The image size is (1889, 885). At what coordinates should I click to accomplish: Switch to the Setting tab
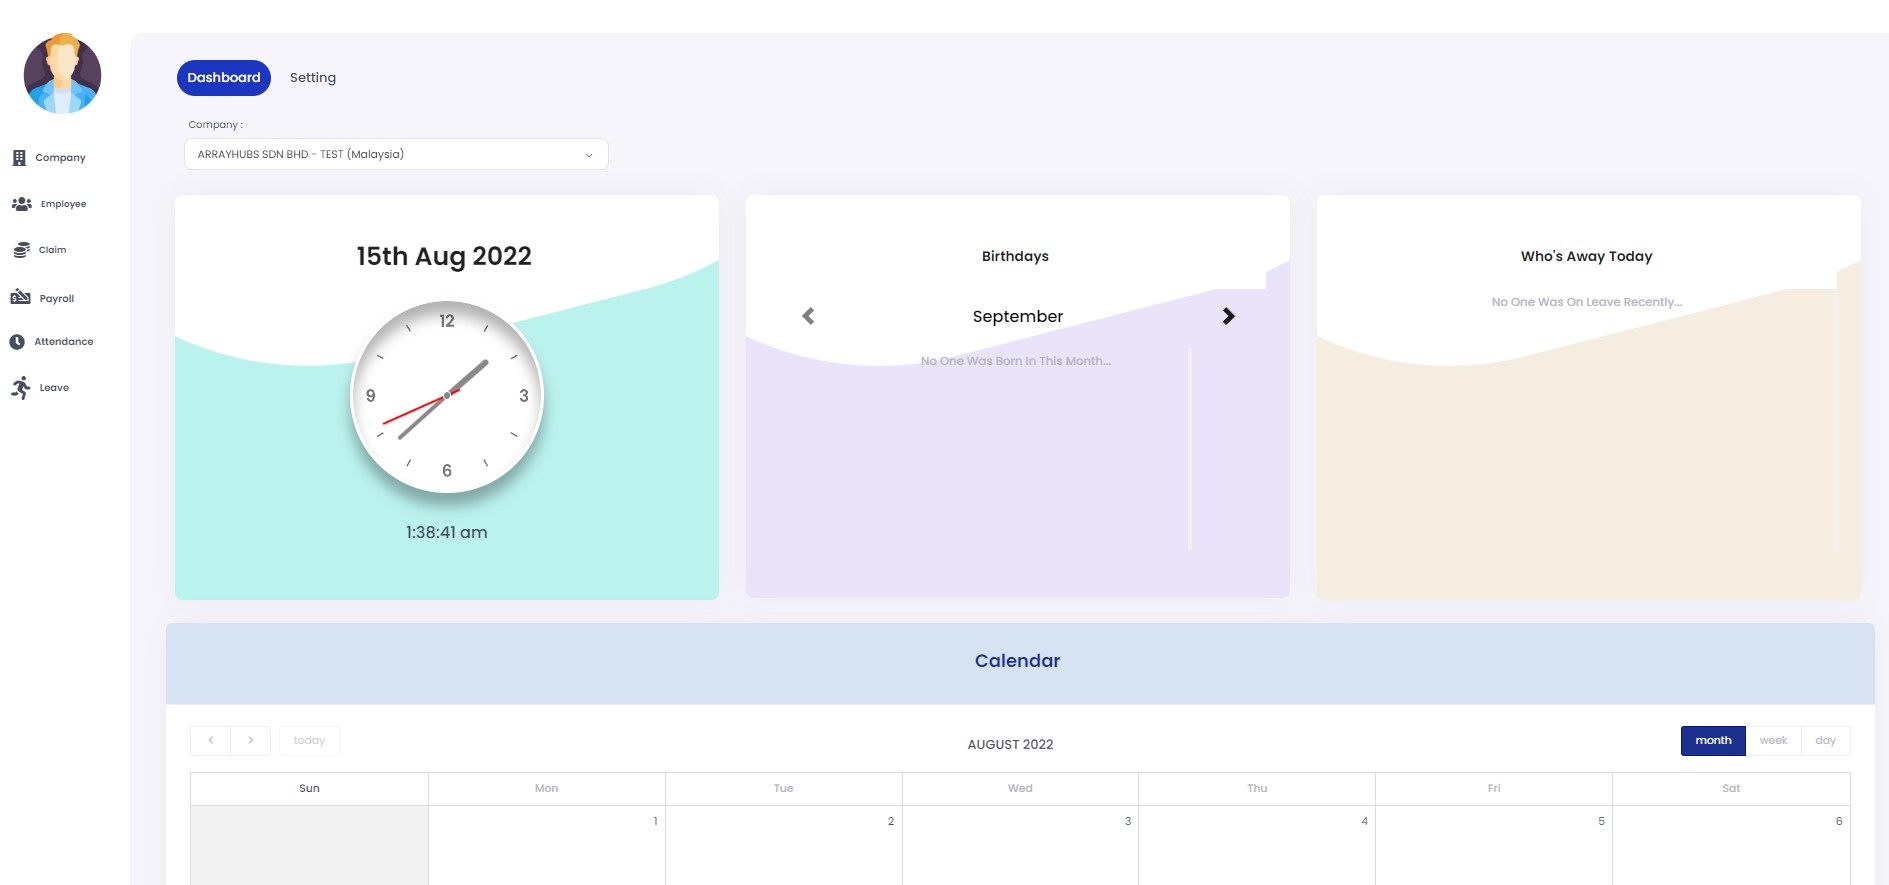point(313,78)
